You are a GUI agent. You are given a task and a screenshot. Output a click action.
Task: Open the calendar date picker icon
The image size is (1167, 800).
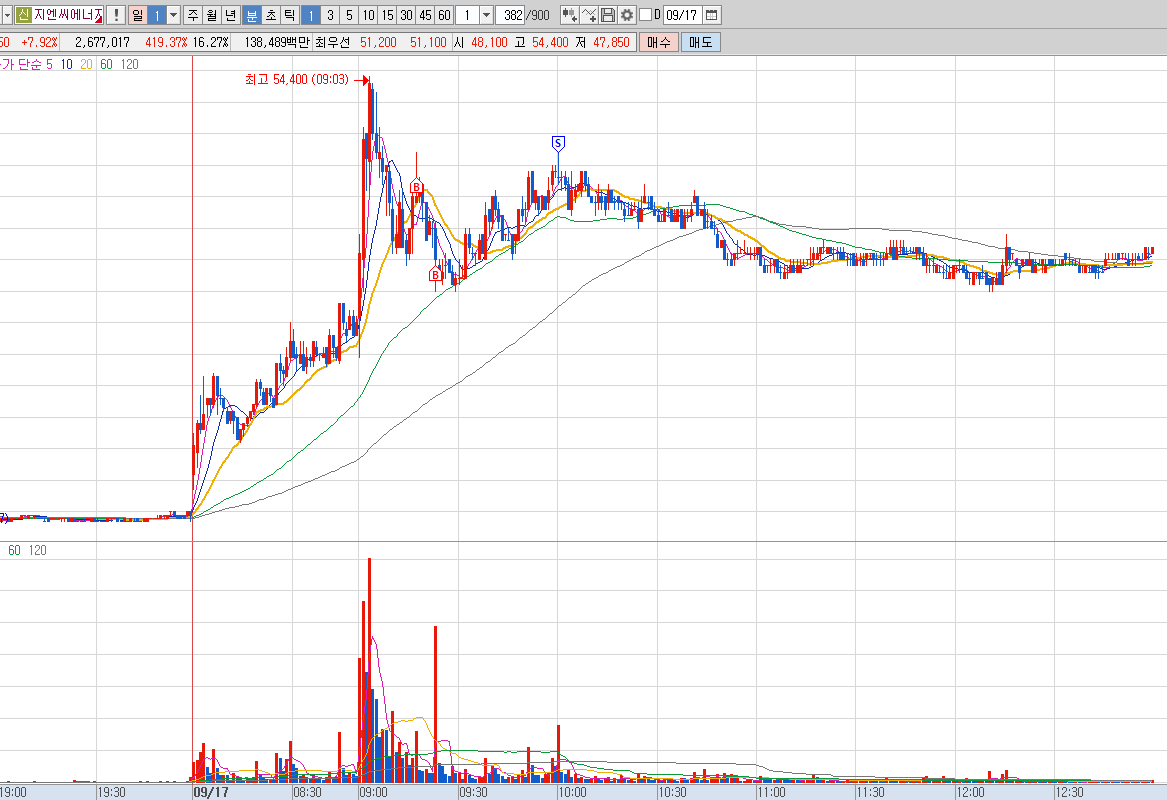(712, 15)
